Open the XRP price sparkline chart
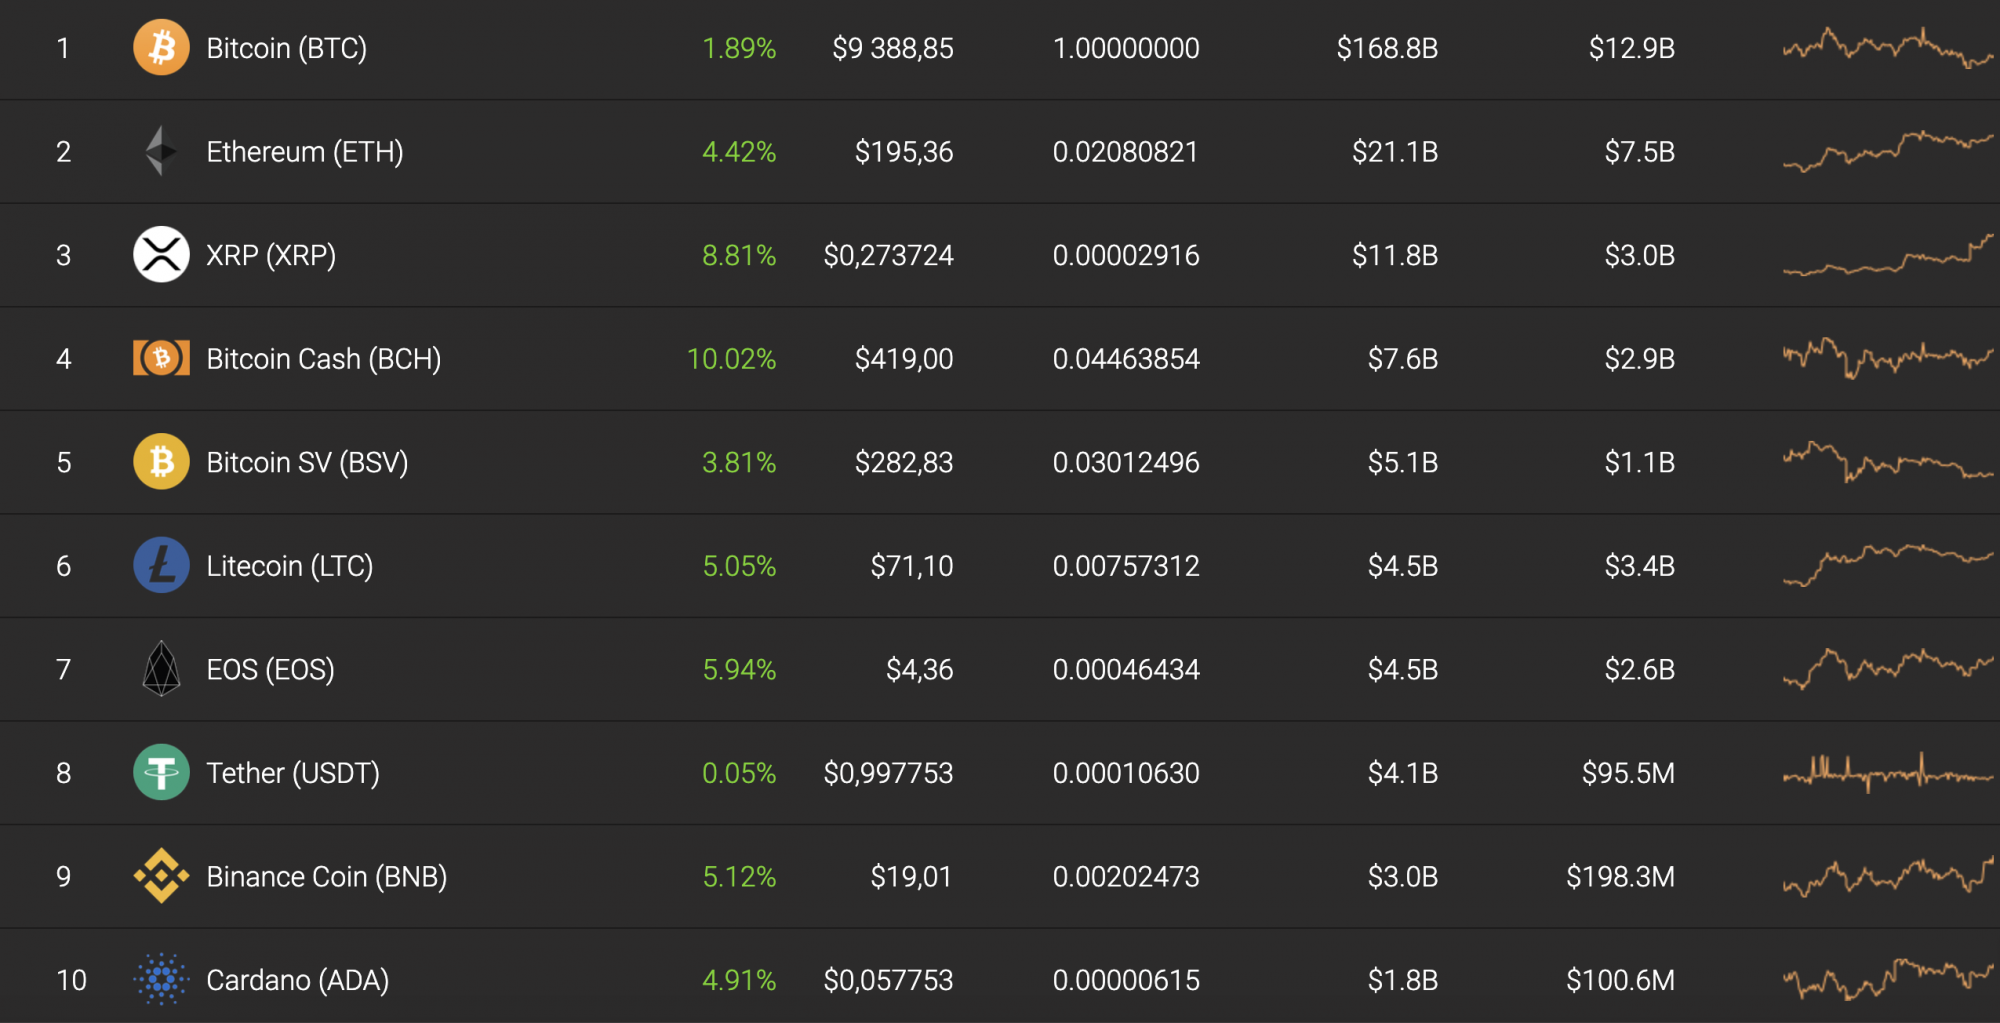This screenshot has height=1023, width=2000. 1888,255
